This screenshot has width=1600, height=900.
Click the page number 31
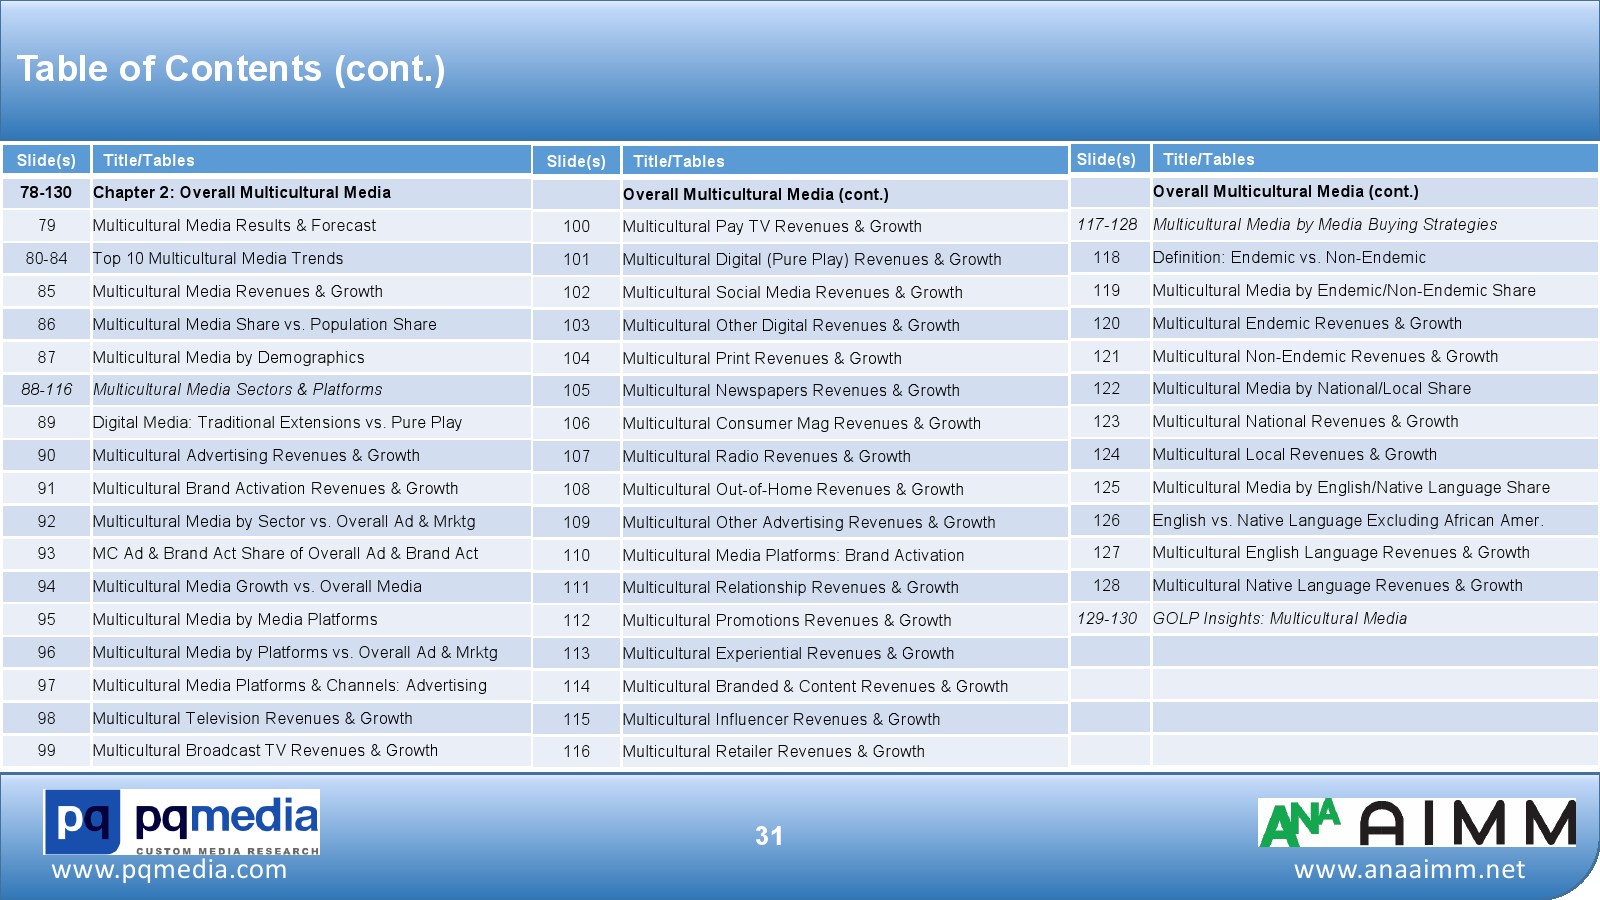coord(769,836)
